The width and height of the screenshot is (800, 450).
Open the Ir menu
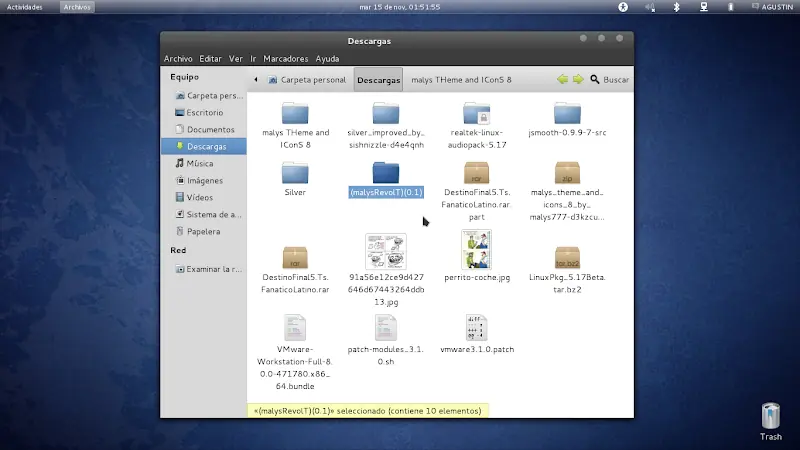[x=253, y=59]
